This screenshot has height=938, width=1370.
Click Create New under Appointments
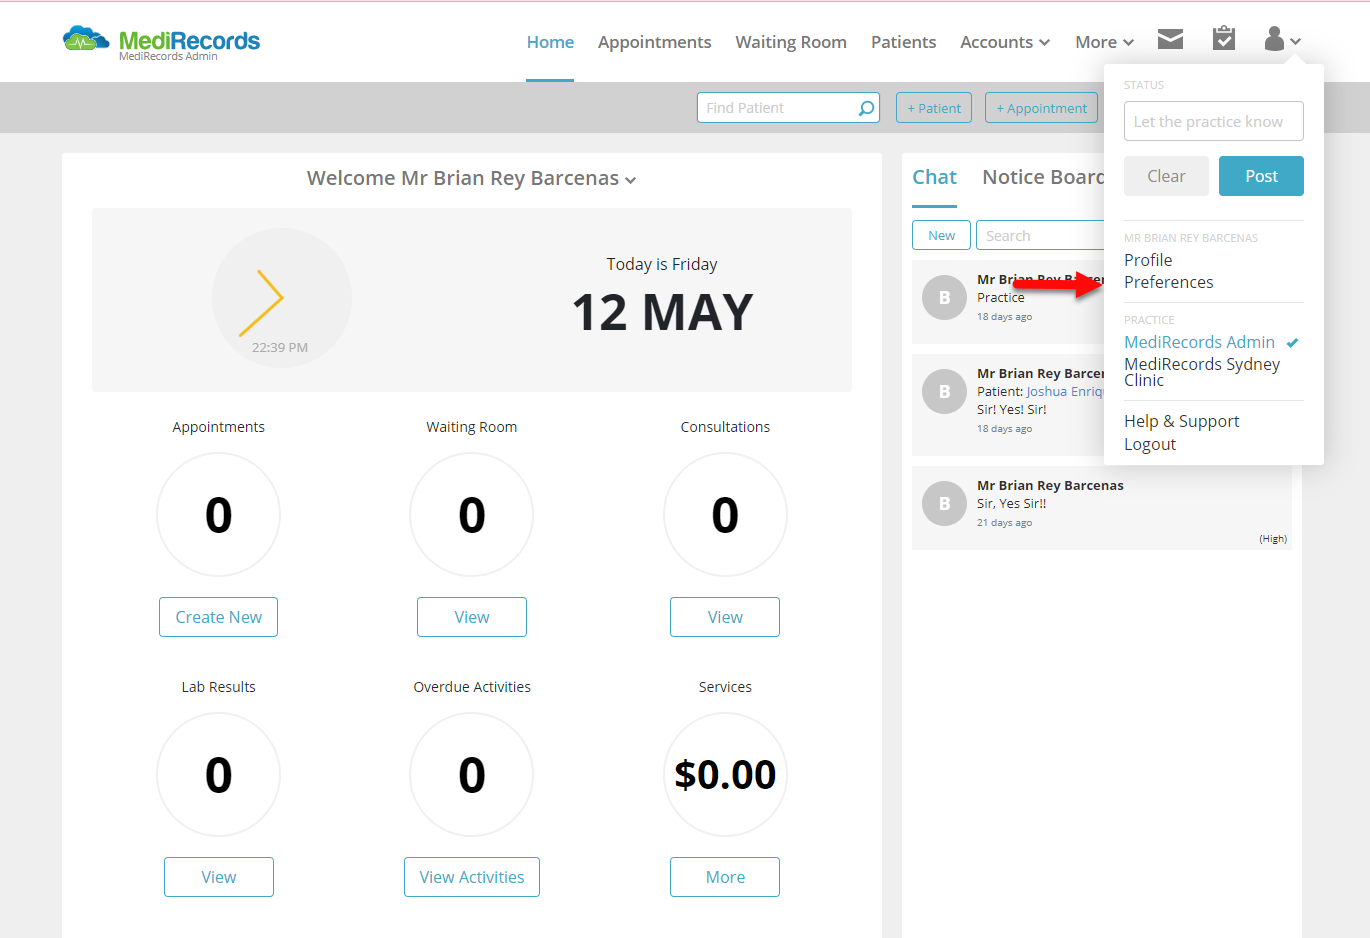point(218,617)
